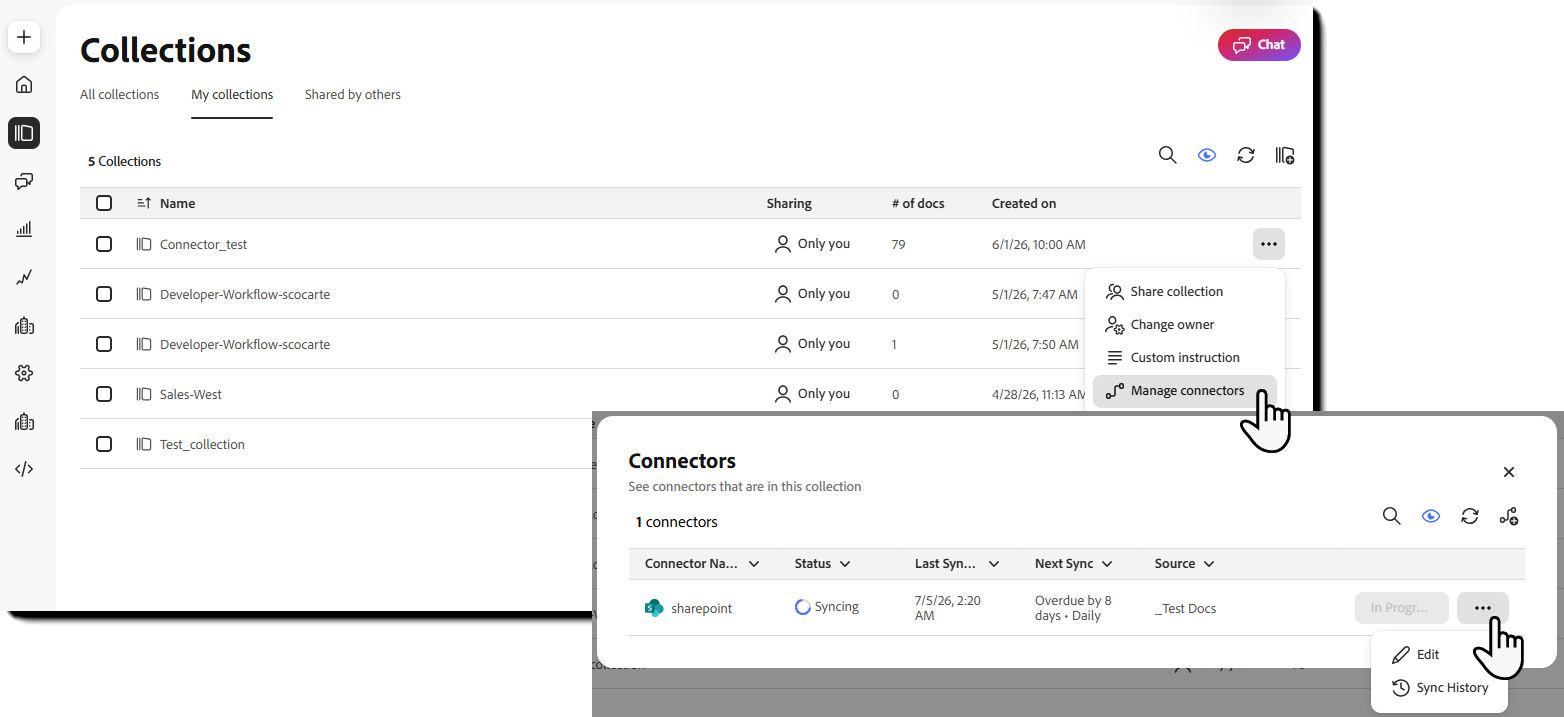Switch to the Shared by others tab
This screenshot has height=717, width=1564.
pyautogui.click(x=352, y=95)
